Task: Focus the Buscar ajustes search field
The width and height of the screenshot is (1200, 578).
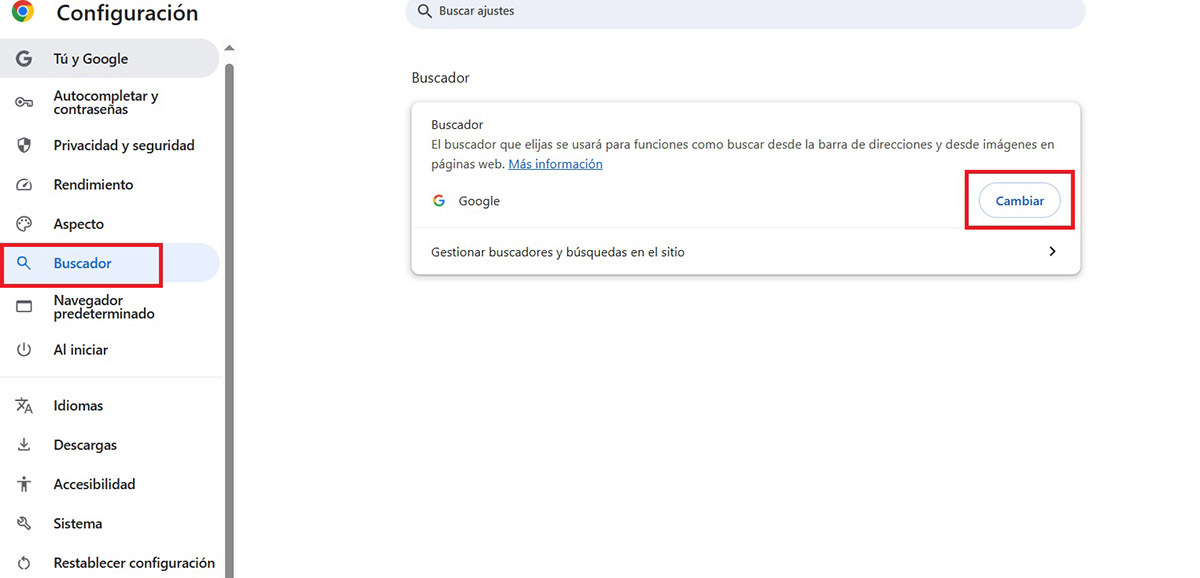Action: pyautogui.click(x=745, y=12)
